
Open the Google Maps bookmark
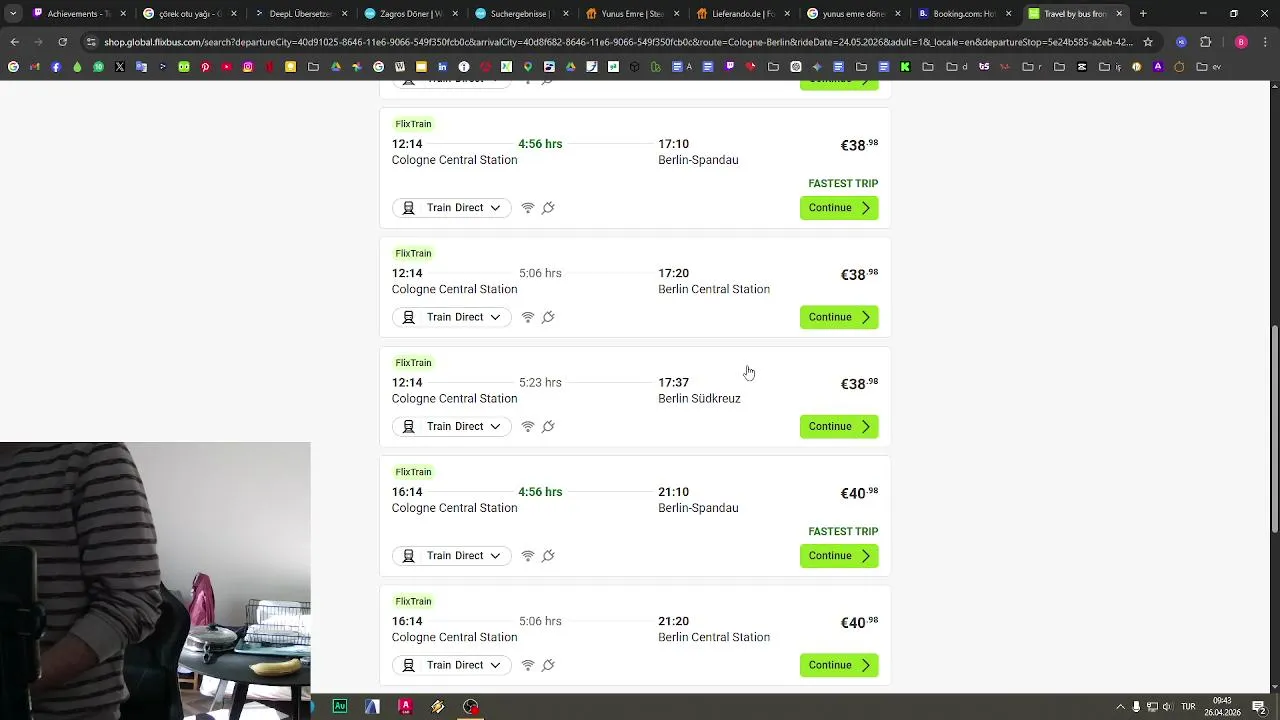528,67
